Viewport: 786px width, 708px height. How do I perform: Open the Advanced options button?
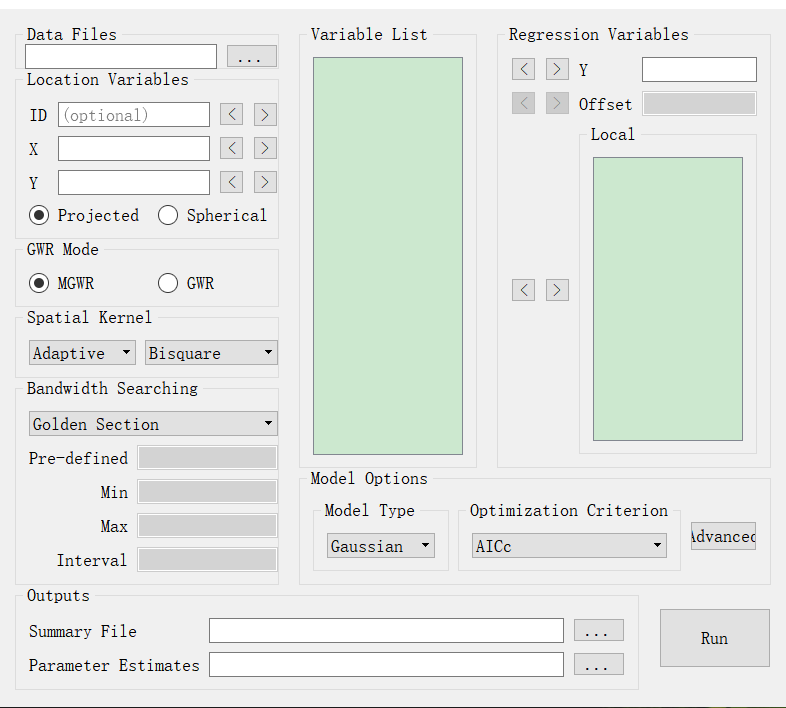coord(723,536)
